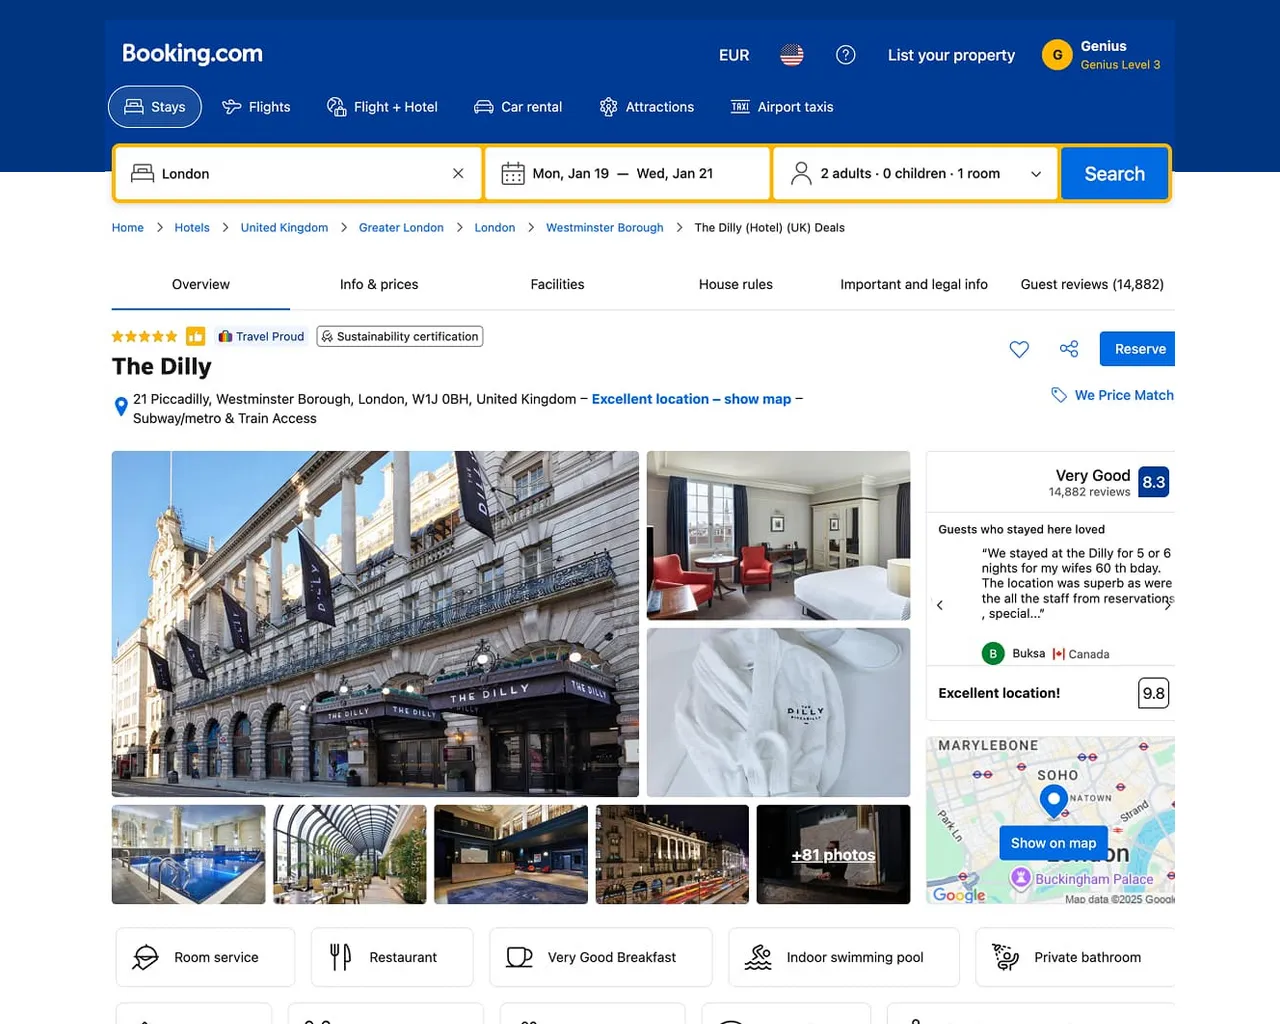Click the thumbs-up preferred partner badge
Viewport: 1280px width, 1024px height.
coord(196,337)
